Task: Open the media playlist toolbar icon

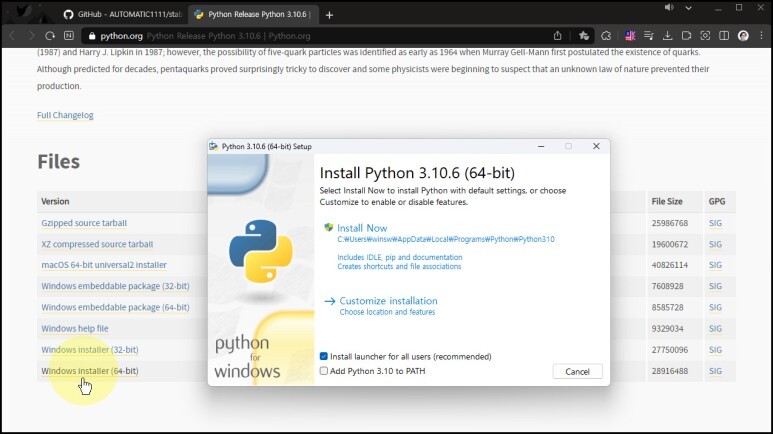Action: pos(649,36)
